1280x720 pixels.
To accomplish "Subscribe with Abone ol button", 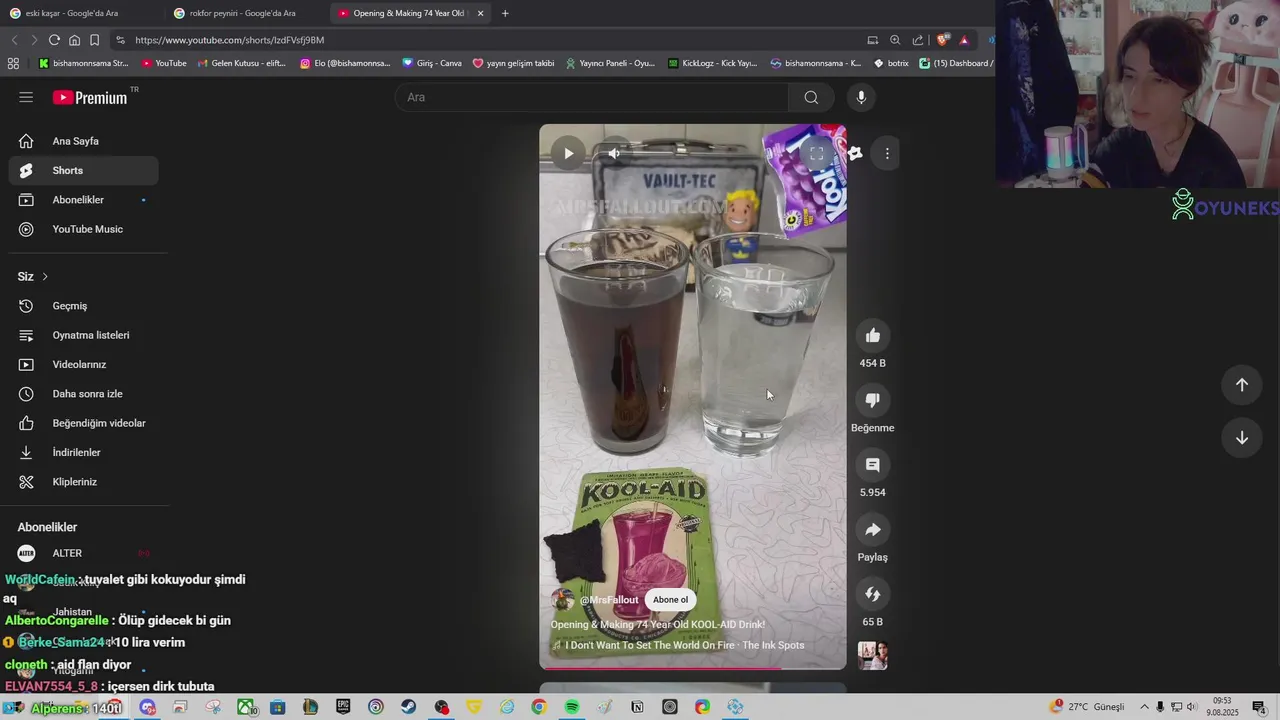I will tap(670, 600).
